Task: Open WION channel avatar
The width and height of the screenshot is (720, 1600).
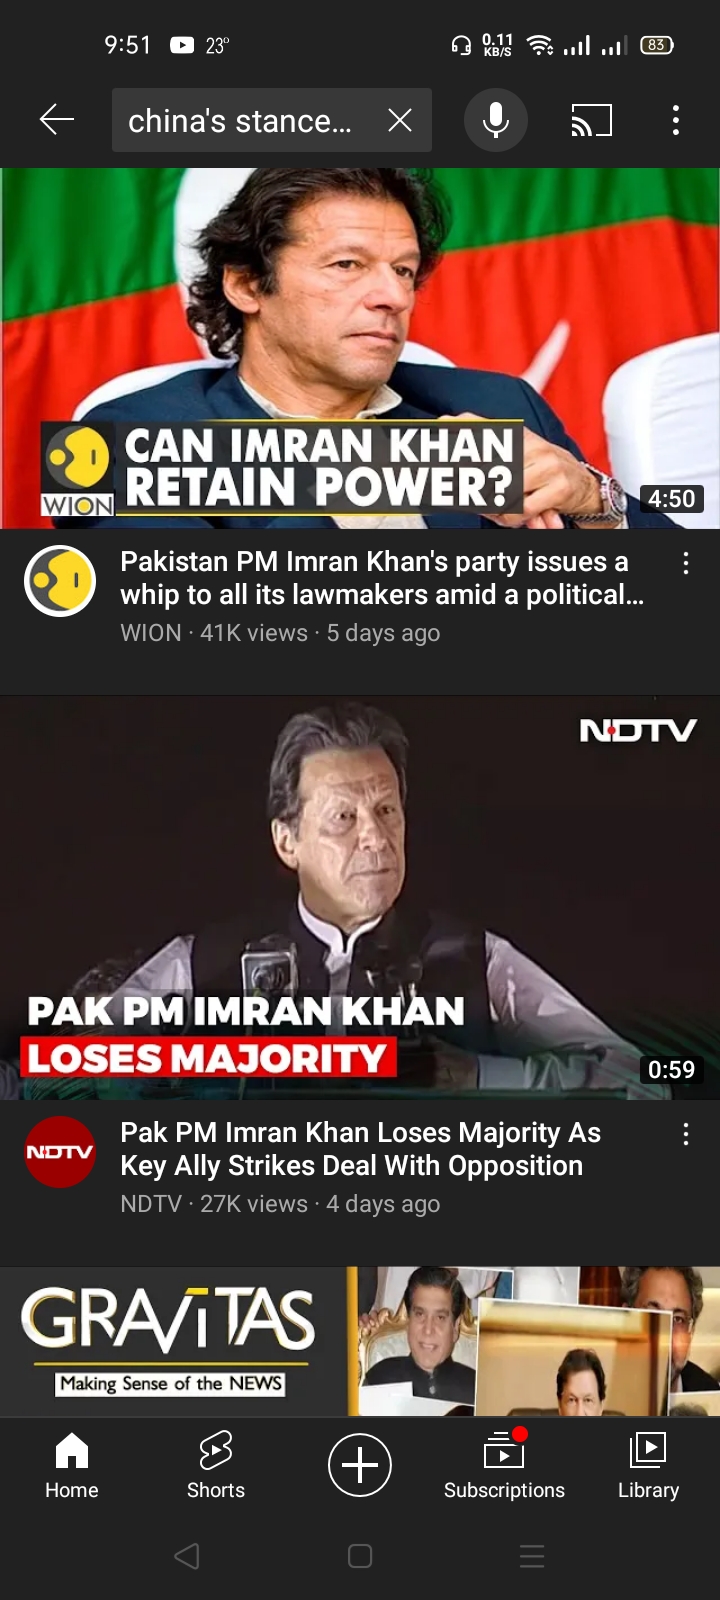Action: [60, 581]
